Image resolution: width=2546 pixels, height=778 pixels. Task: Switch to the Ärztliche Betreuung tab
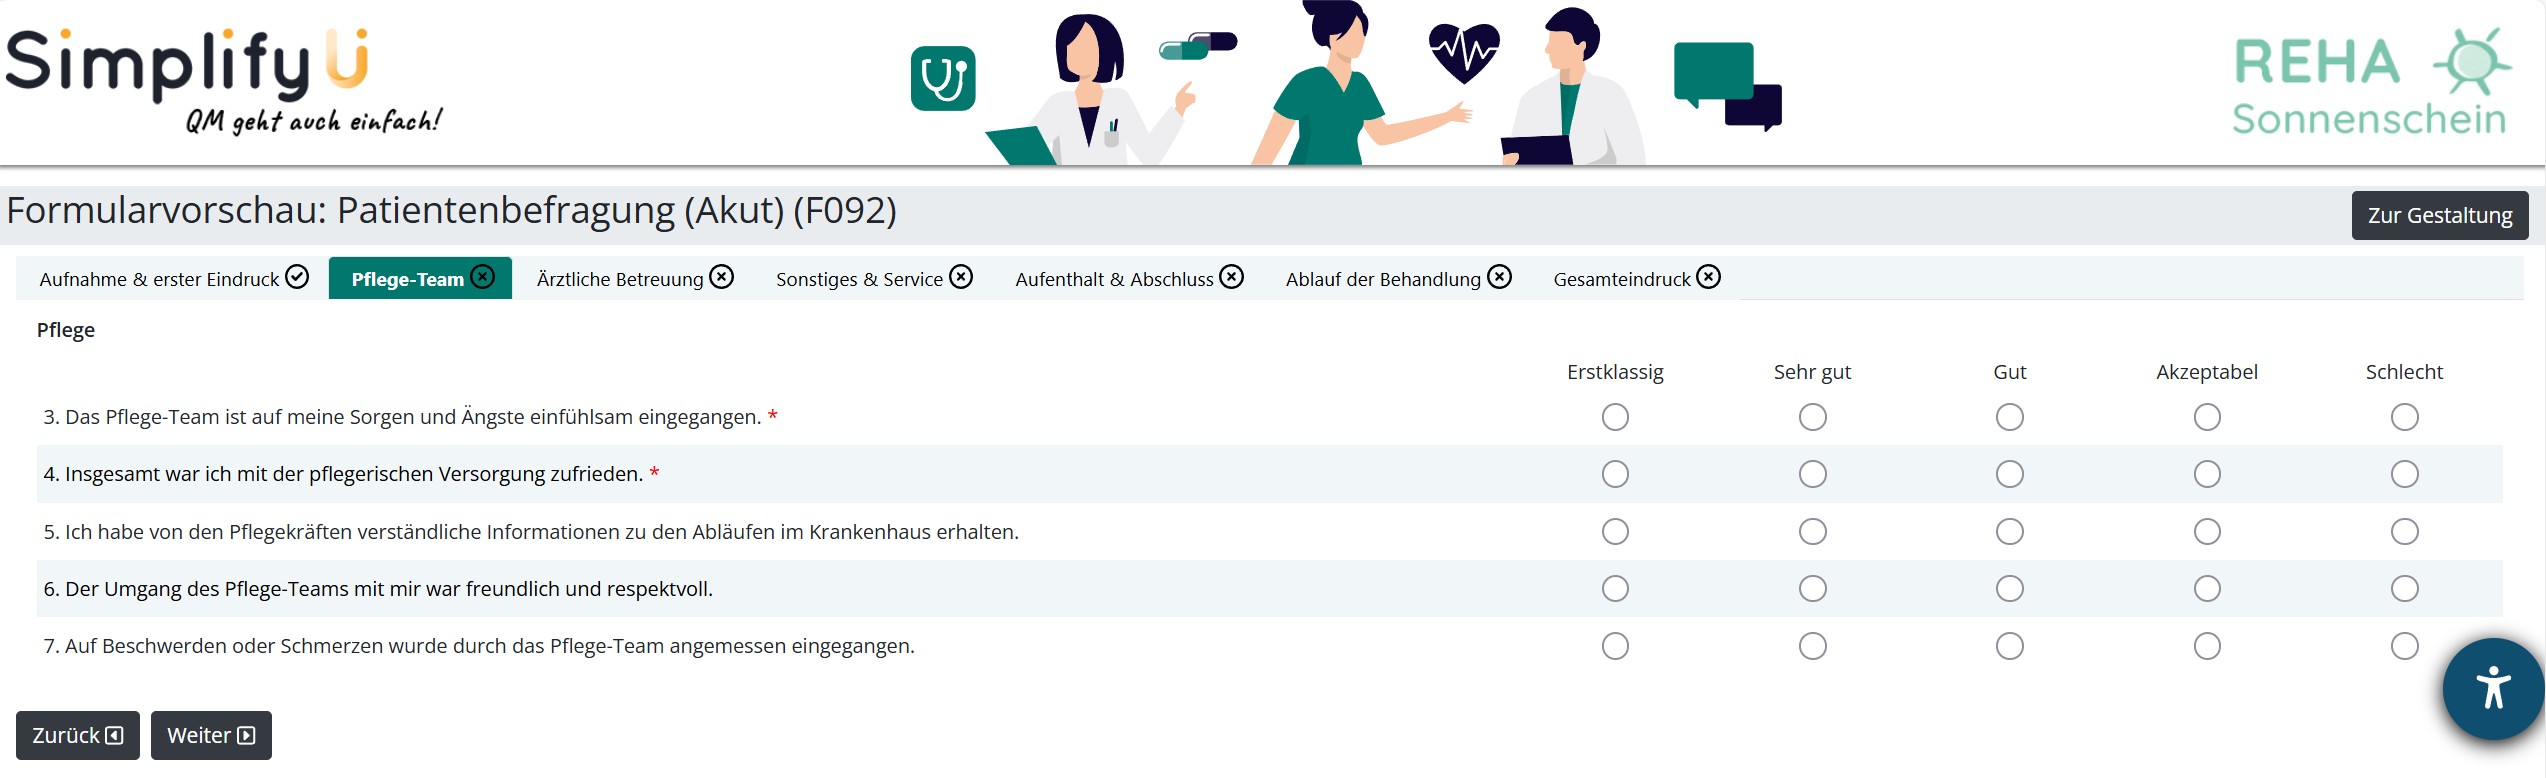[x=620, y=279]
